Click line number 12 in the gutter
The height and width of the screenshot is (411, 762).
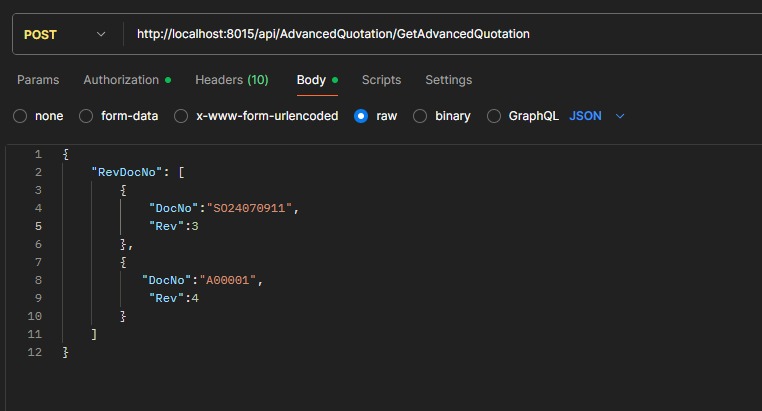point(37,352)
